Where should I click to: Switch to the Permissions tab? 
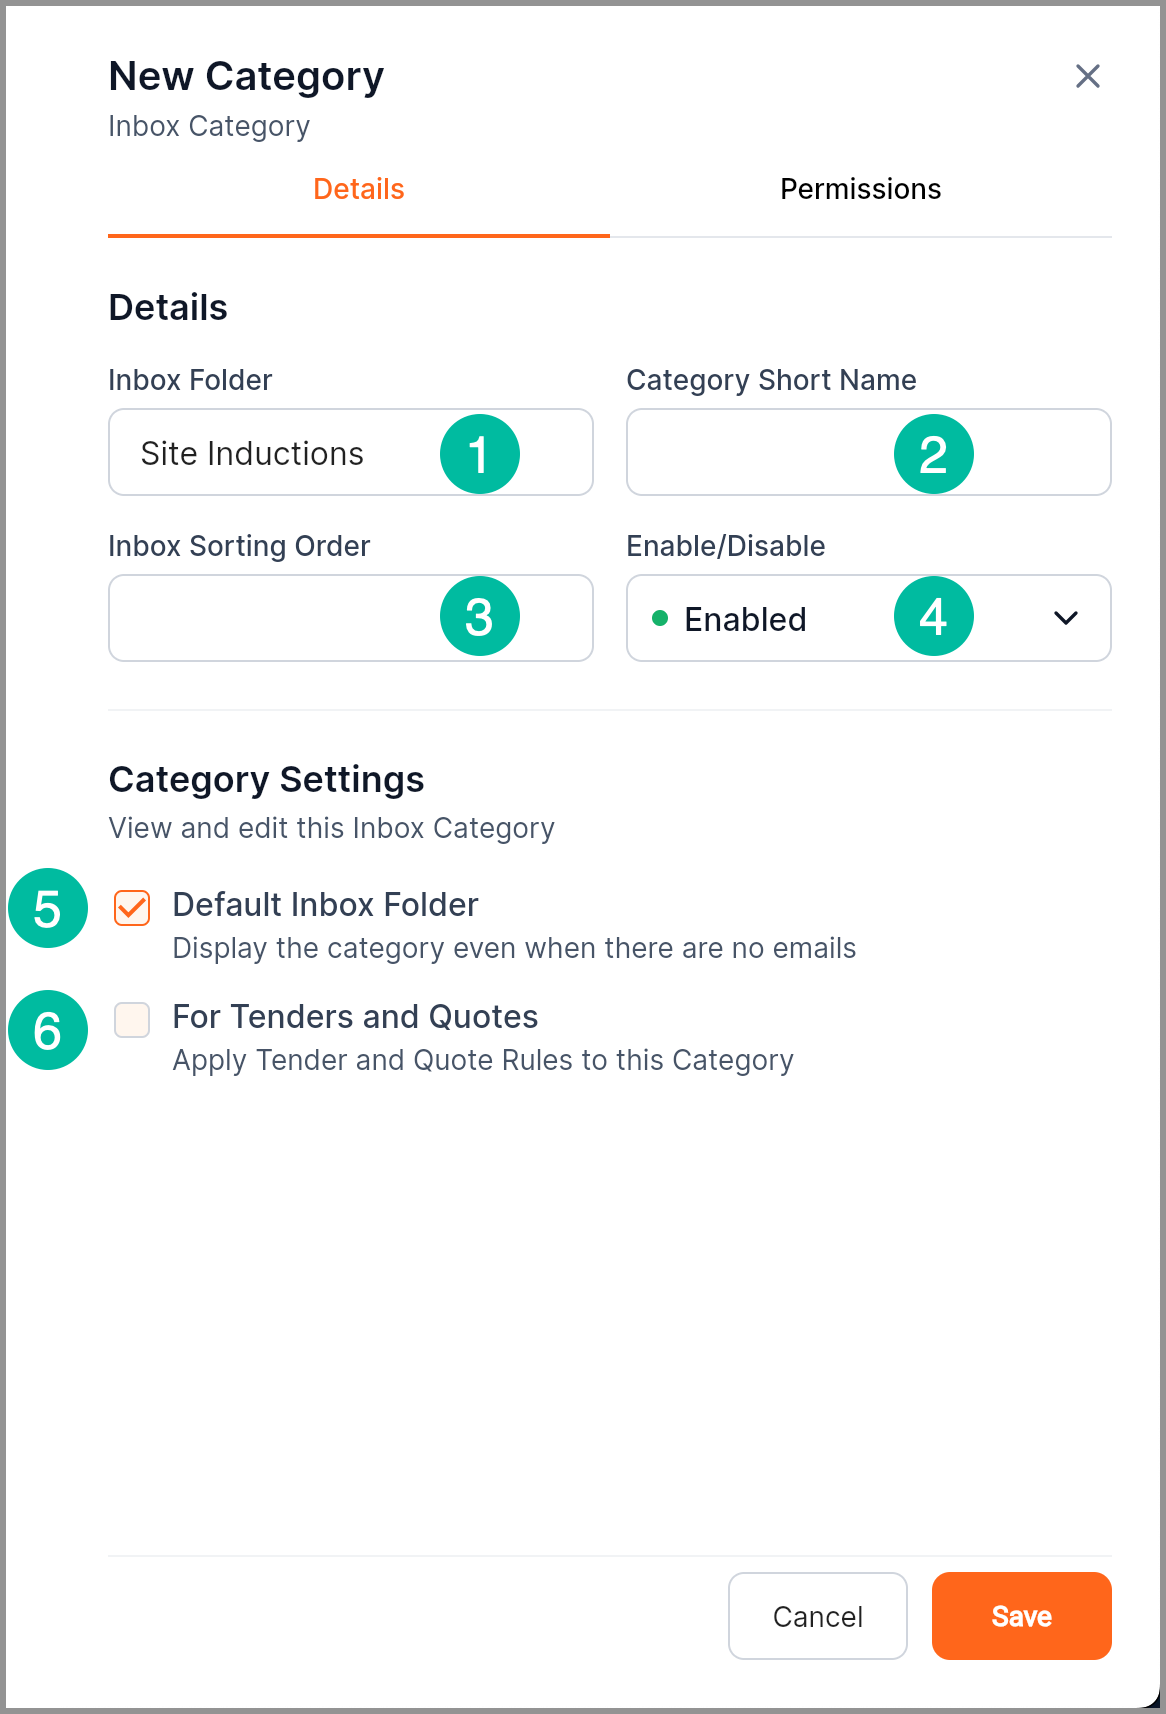coord(860,189)
